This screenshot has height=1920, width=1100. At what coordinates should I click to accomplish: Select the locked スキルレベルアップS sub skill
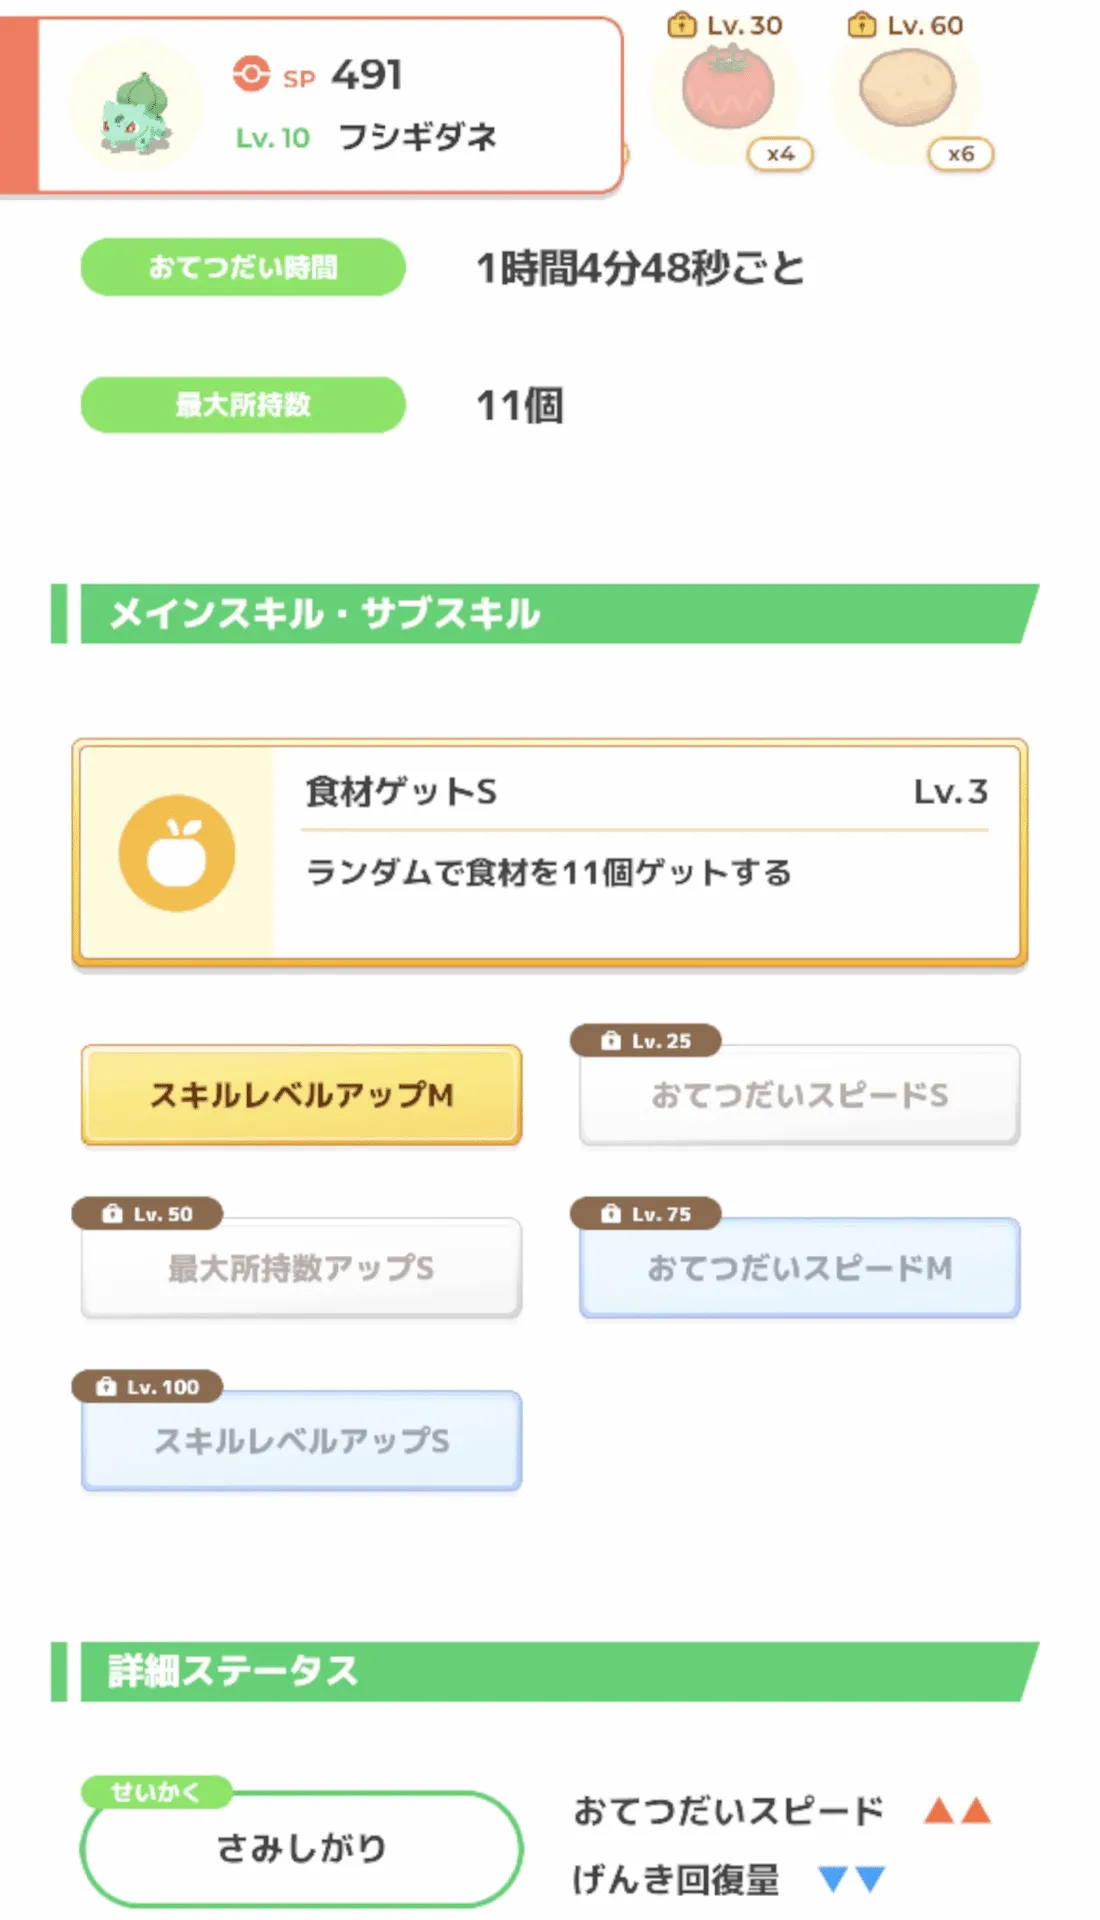301,1441
